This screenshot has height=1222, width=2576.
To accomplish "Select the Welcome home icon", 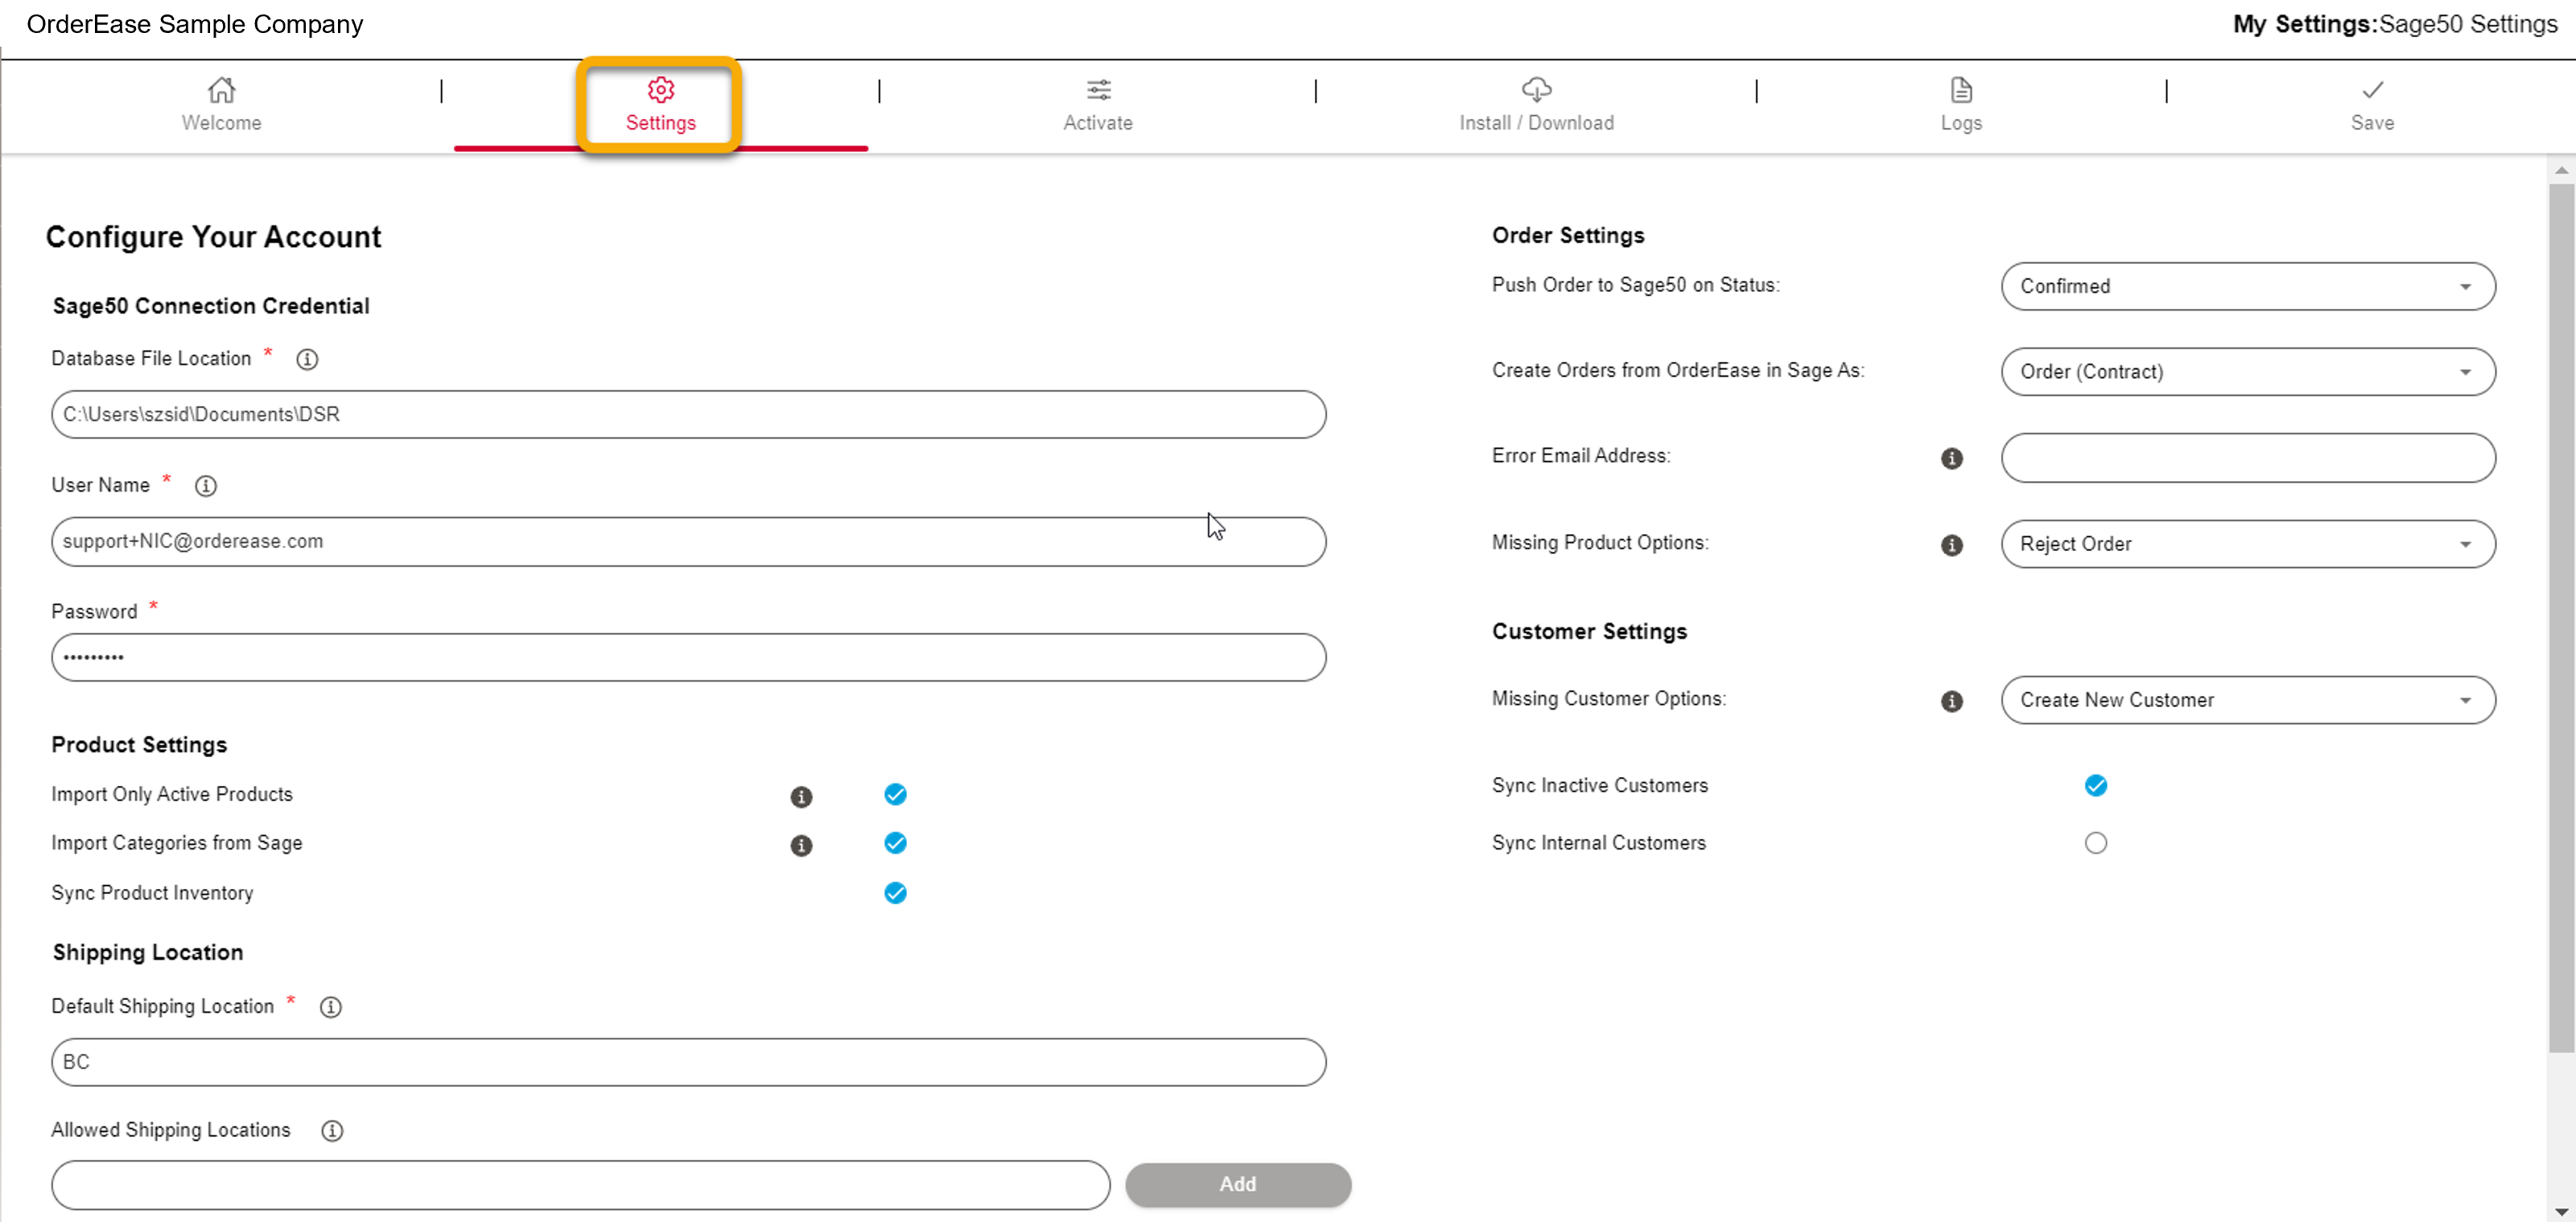I will click(x=221, y=90).
